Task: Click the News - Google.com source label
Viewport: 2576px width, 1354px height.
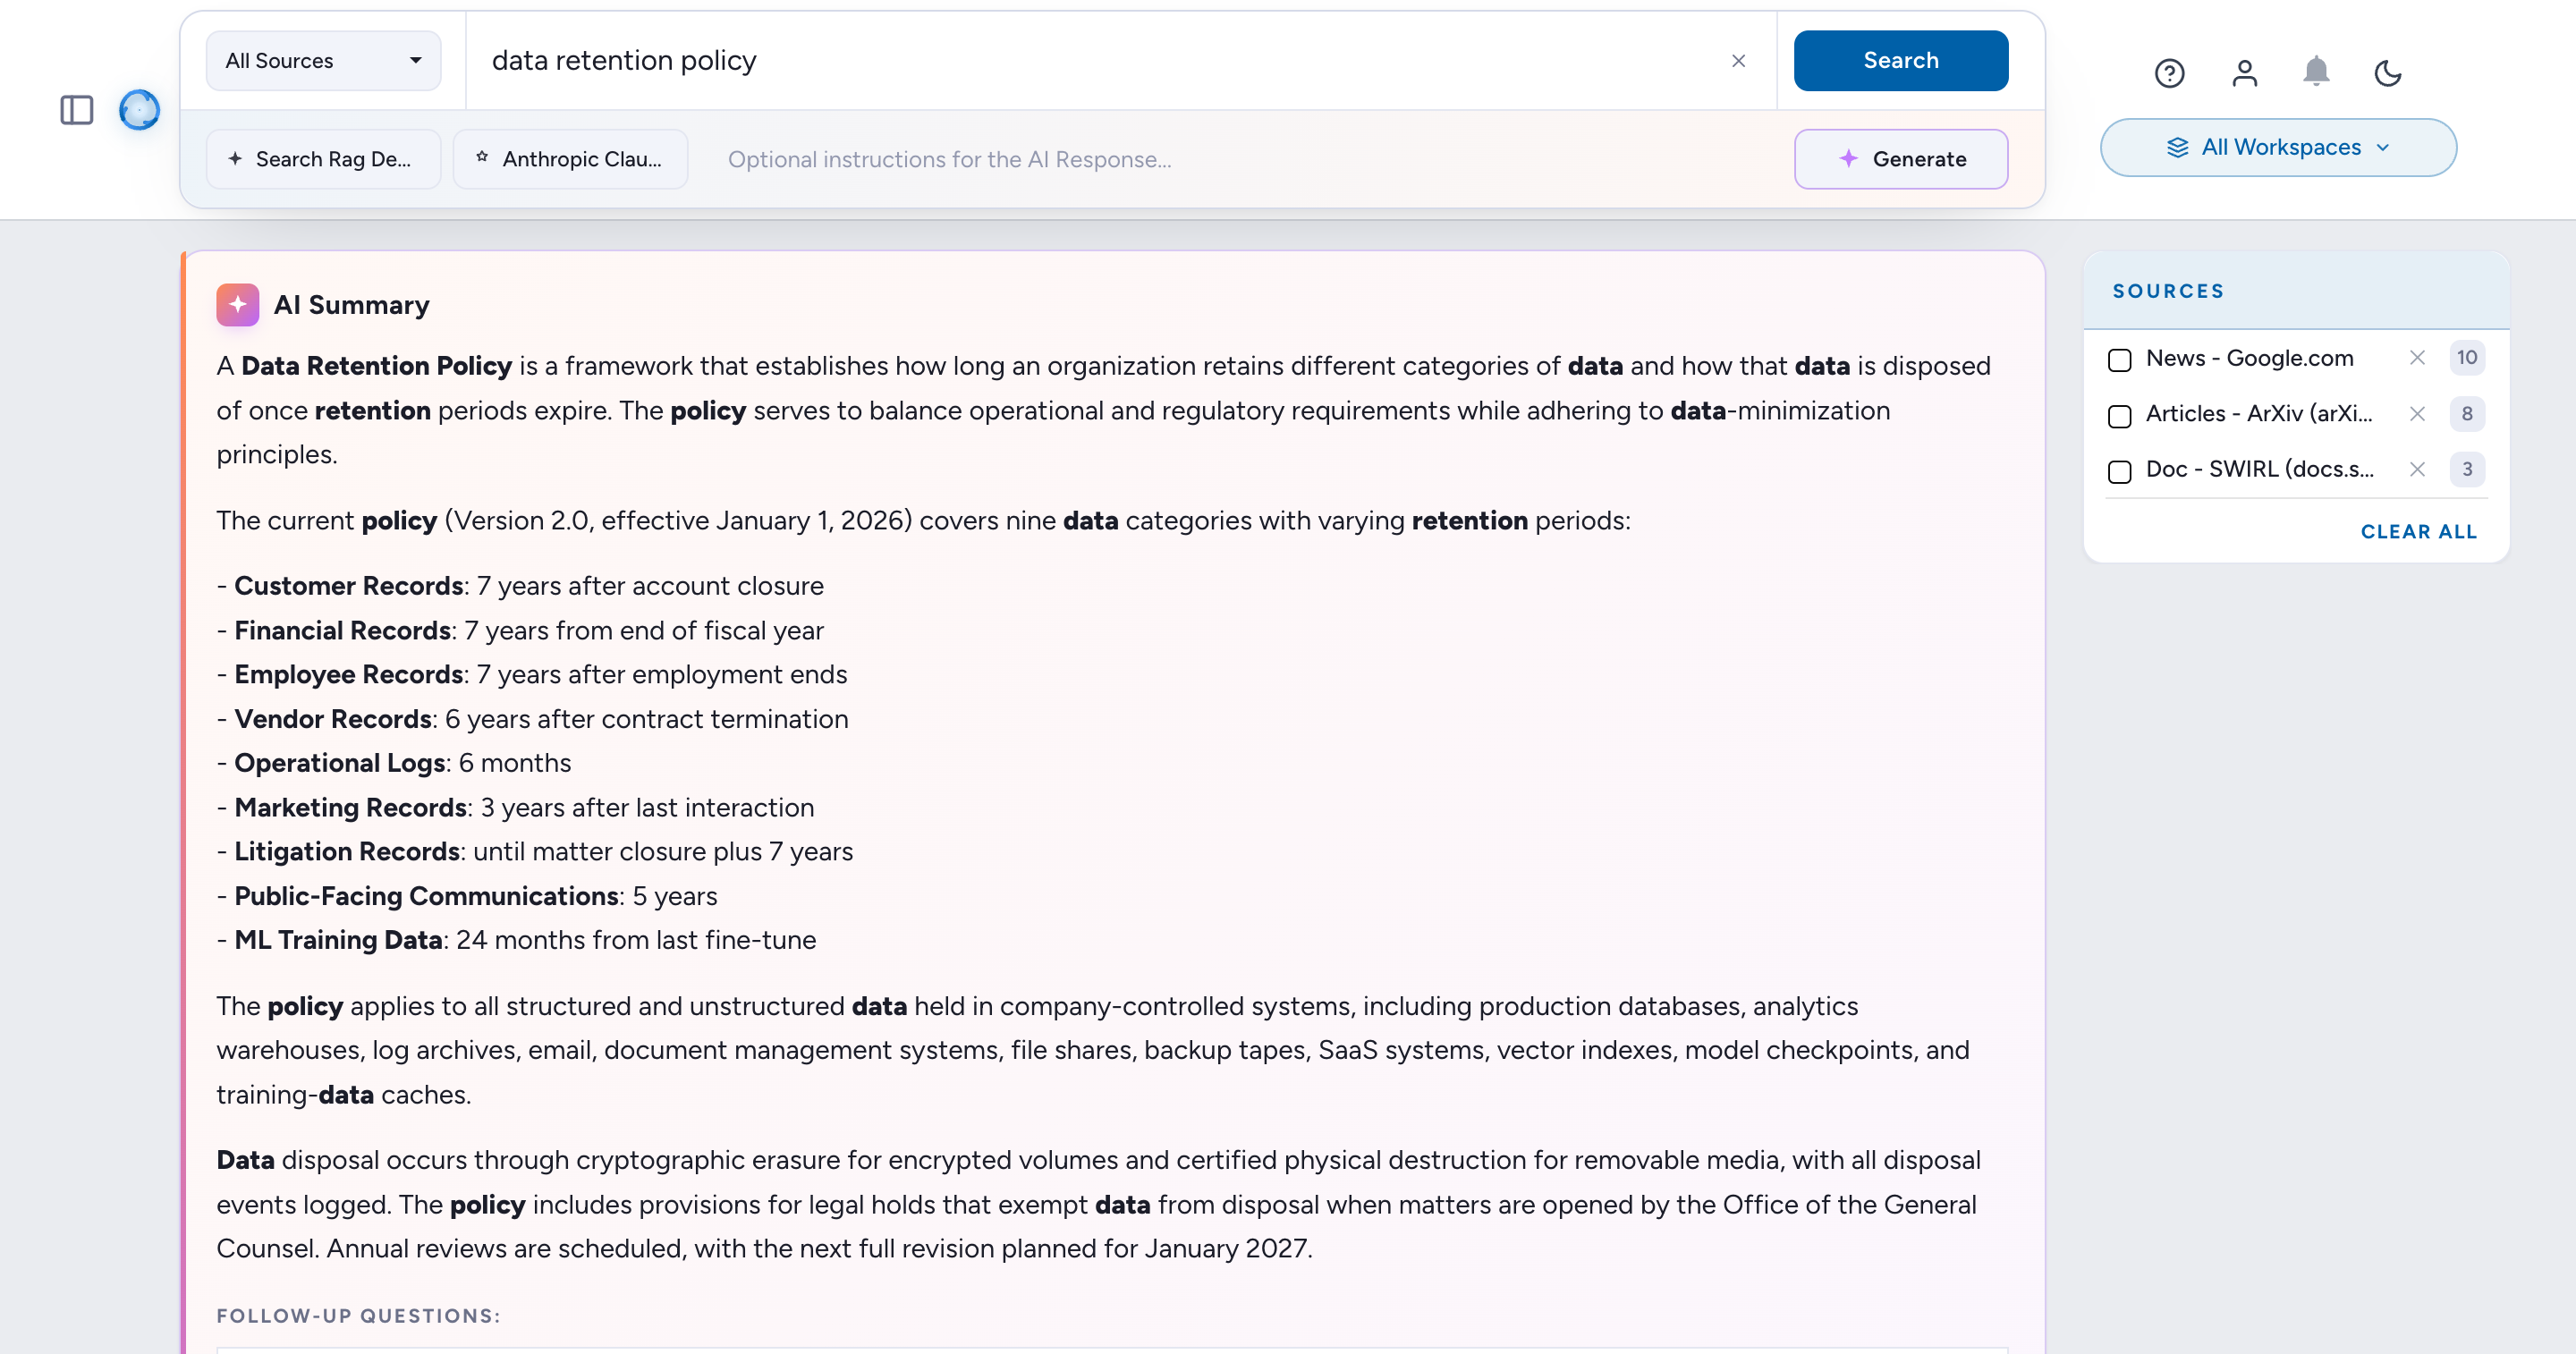Action: click(x=2249, y=358)
